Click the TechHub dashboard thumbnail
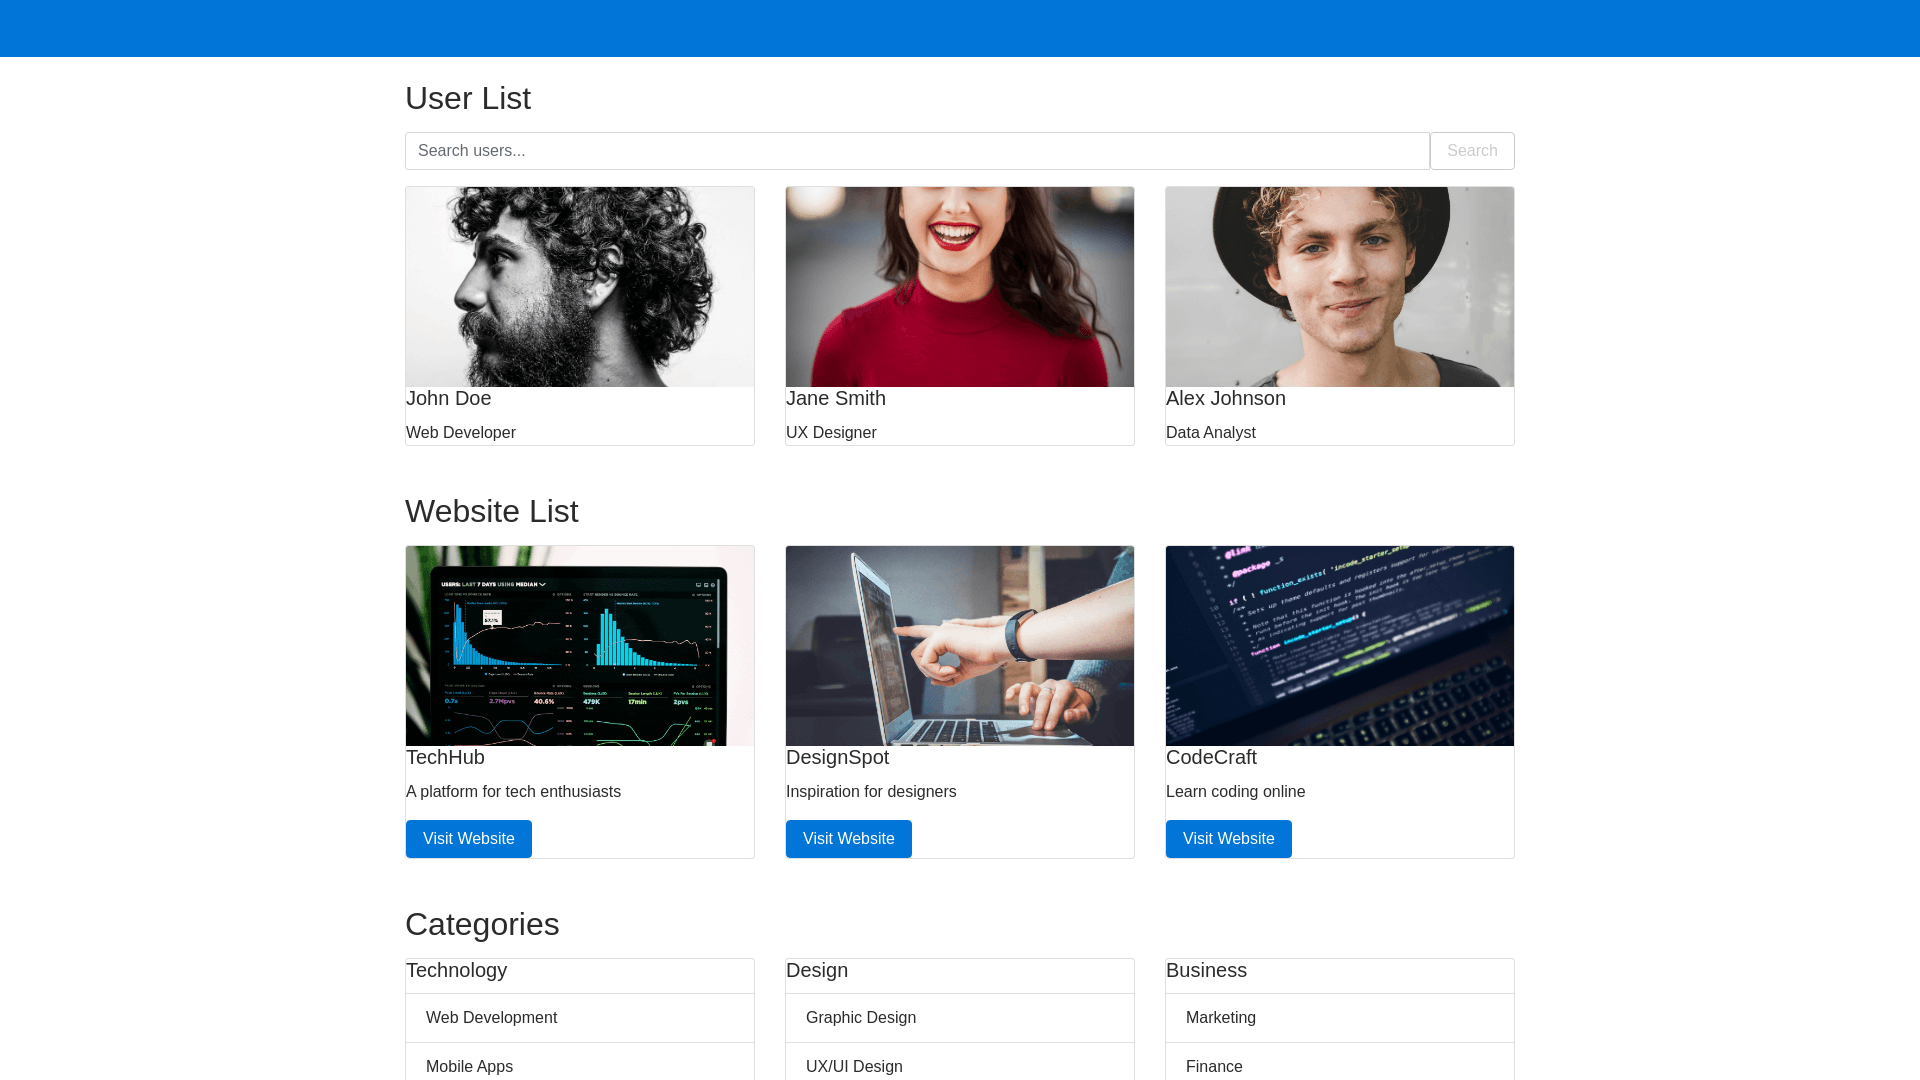 pyautogui.click(x=580, y=646)
